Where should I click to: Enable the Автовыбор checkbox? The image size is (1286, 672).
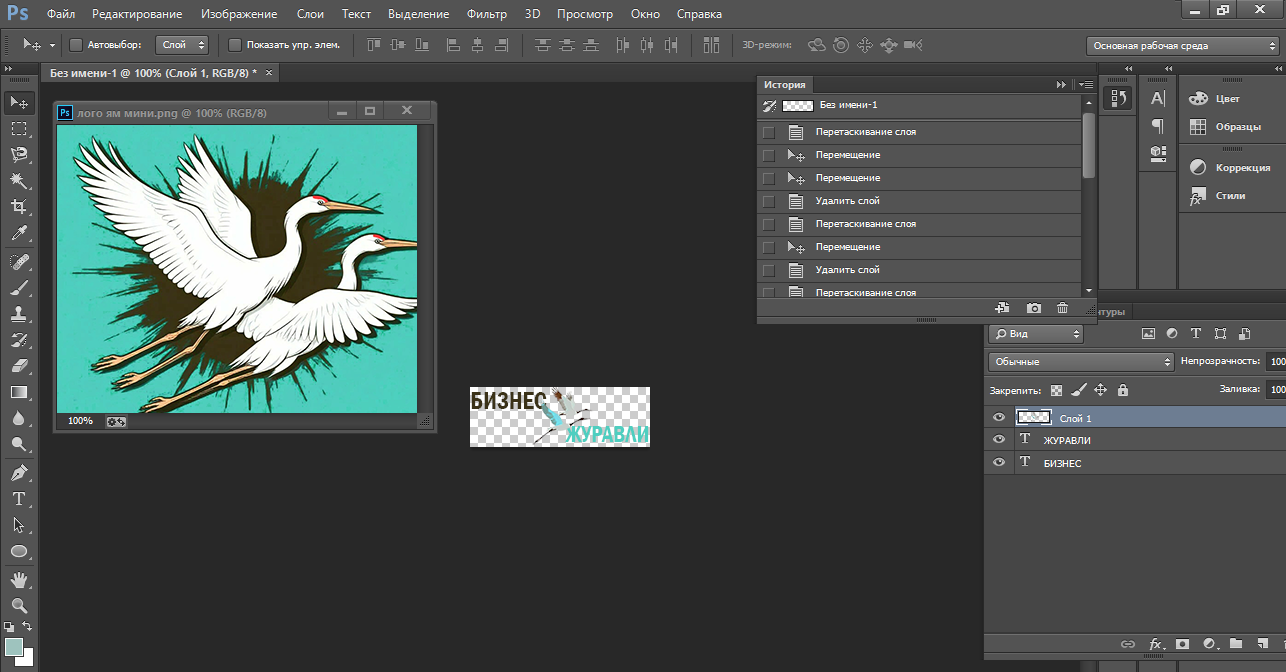76,45
